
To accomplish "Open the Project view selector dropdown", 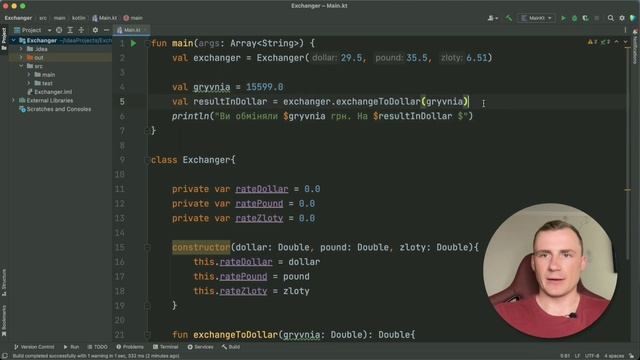I will tap(33, 30).
